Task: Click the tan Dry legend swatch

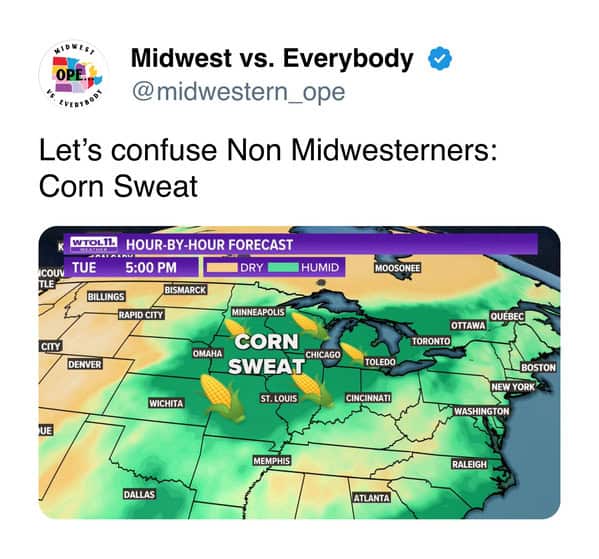Action: (x=222, y=267)
